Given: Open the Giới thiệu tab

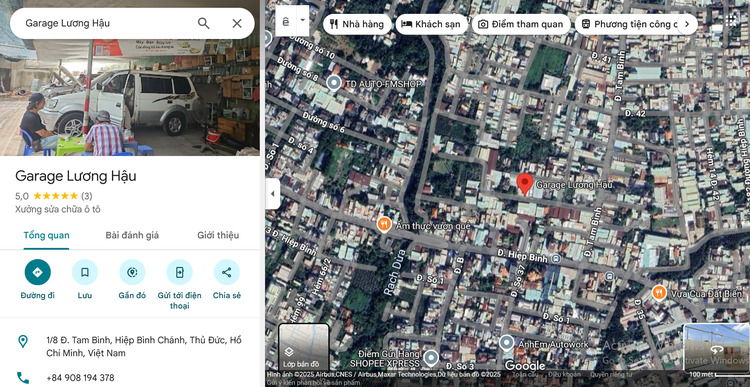Looking at the screenshot, I should tap(218, 235).
